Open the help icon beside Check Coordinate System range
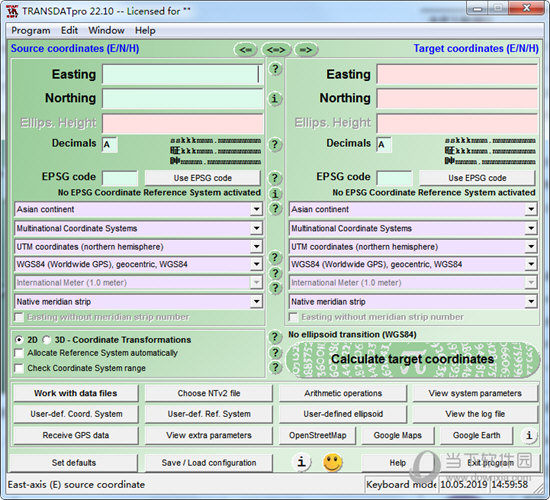The image size is (550, 500). 275,368
